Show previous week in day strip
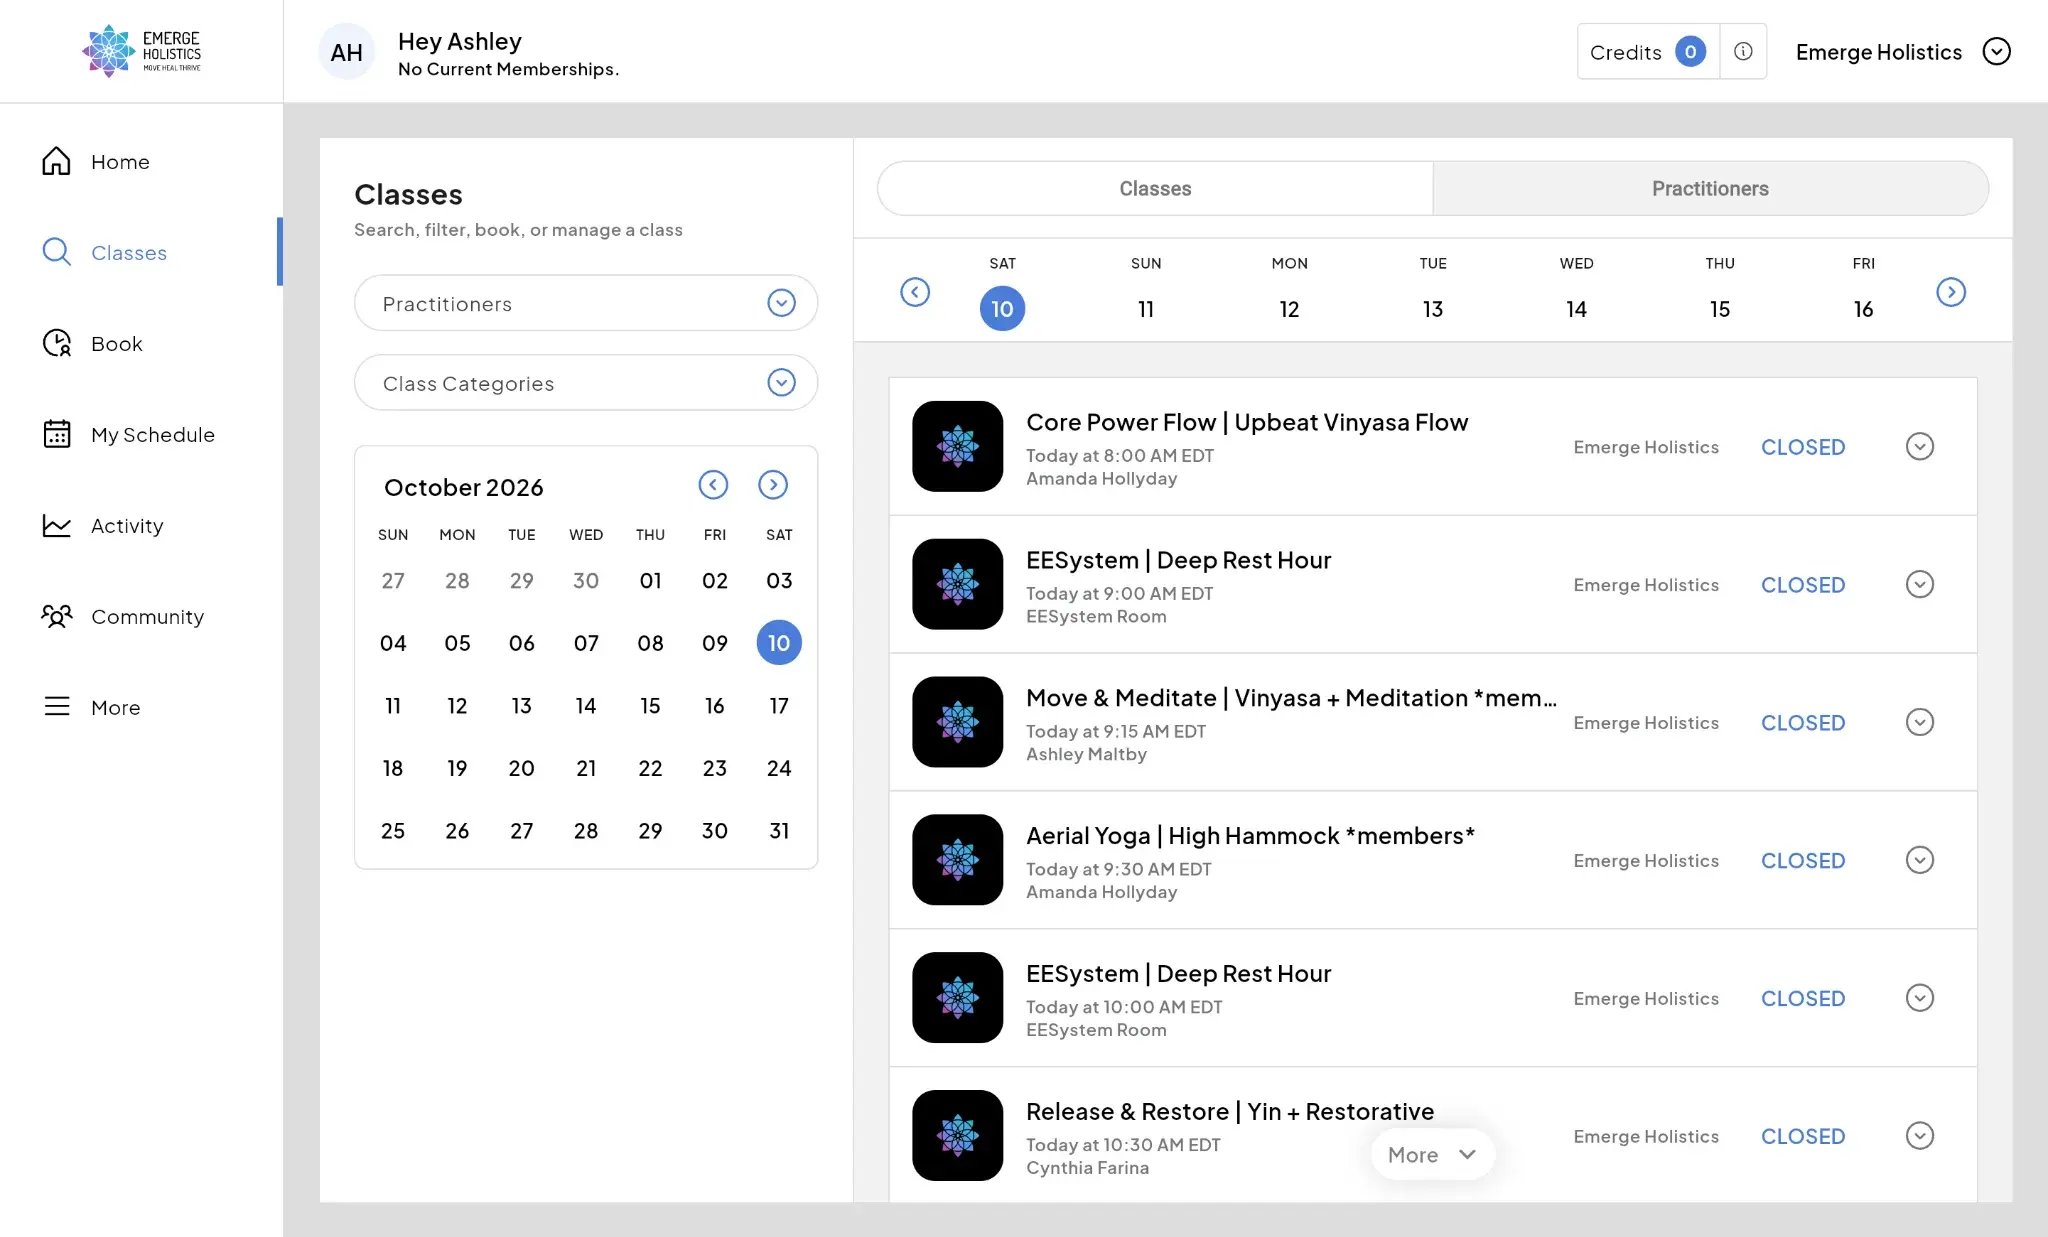 coord(915,292)
